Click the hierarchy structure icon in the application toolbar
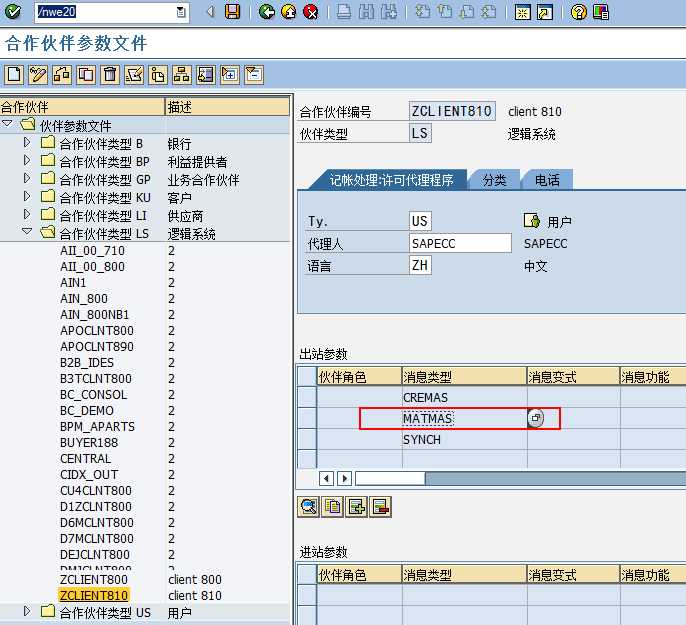The height and width of the screenshot is (625, 686). click(x=182, y=75)
